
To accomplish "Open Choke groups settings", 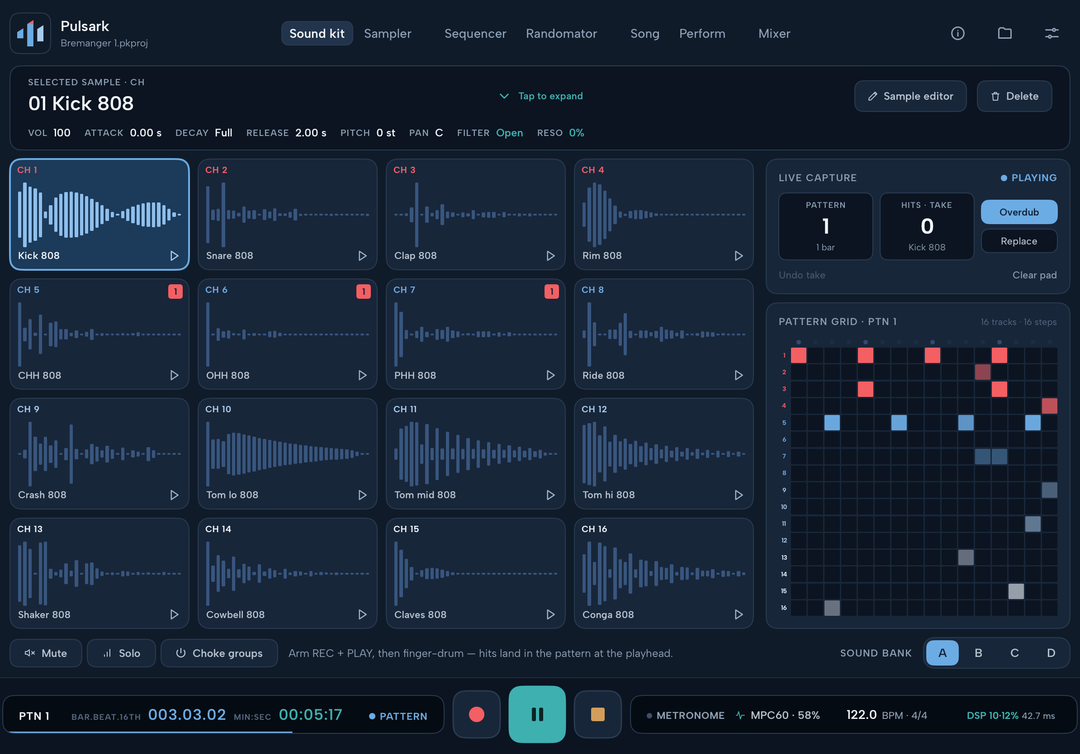I will point(219,653).
